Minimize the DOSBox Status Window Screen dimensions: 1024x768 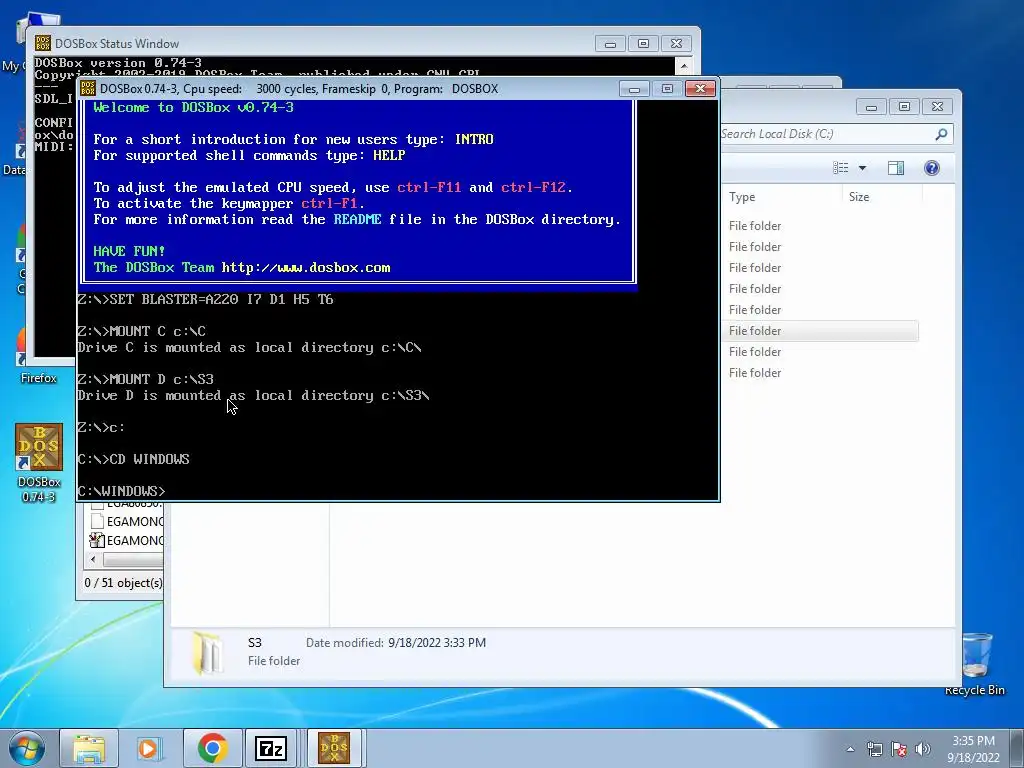point(610,44)
